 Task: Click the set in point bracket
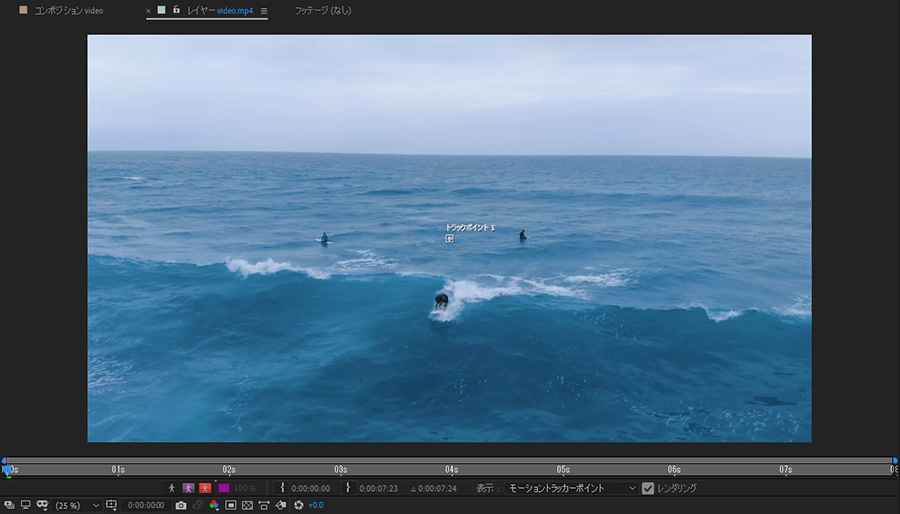283,488
